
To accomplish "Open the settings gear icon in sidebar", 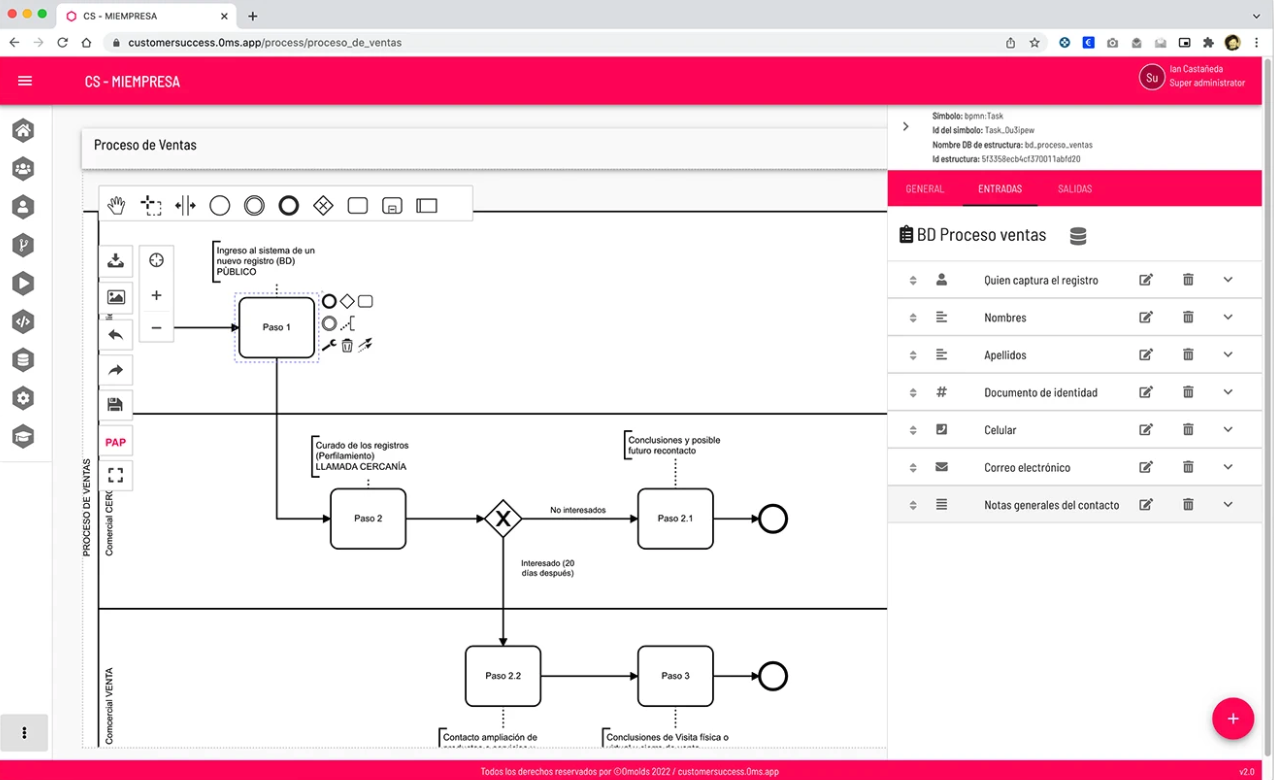I will point(23,398).
